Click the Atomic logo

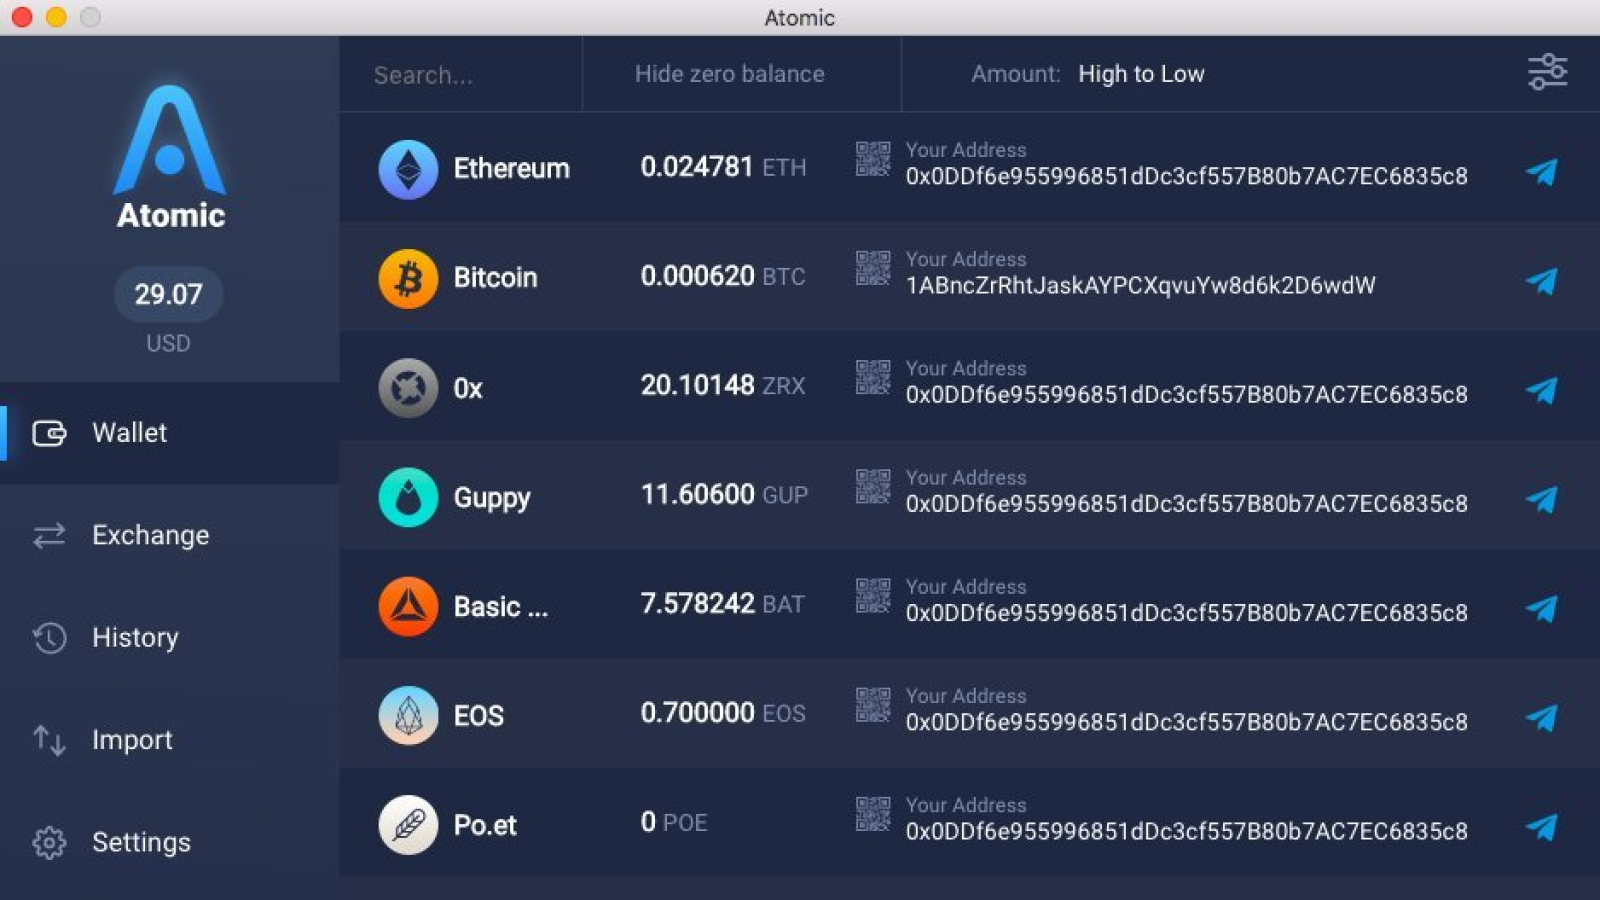click(170, 158)
